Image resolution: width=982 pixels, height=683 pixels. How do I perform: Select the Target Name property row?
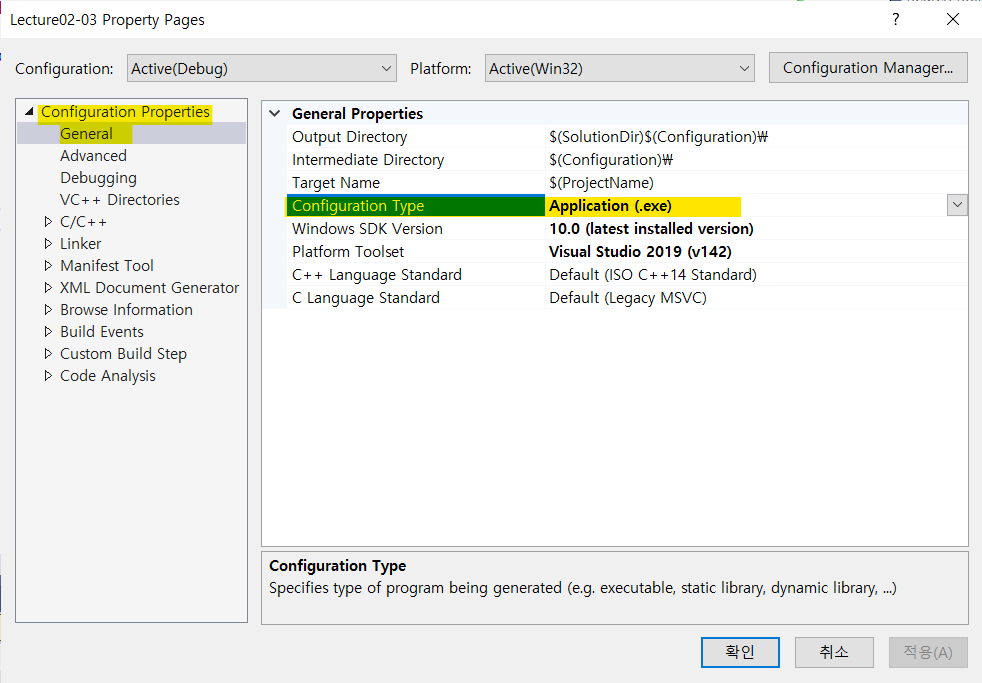click(627, 183)
